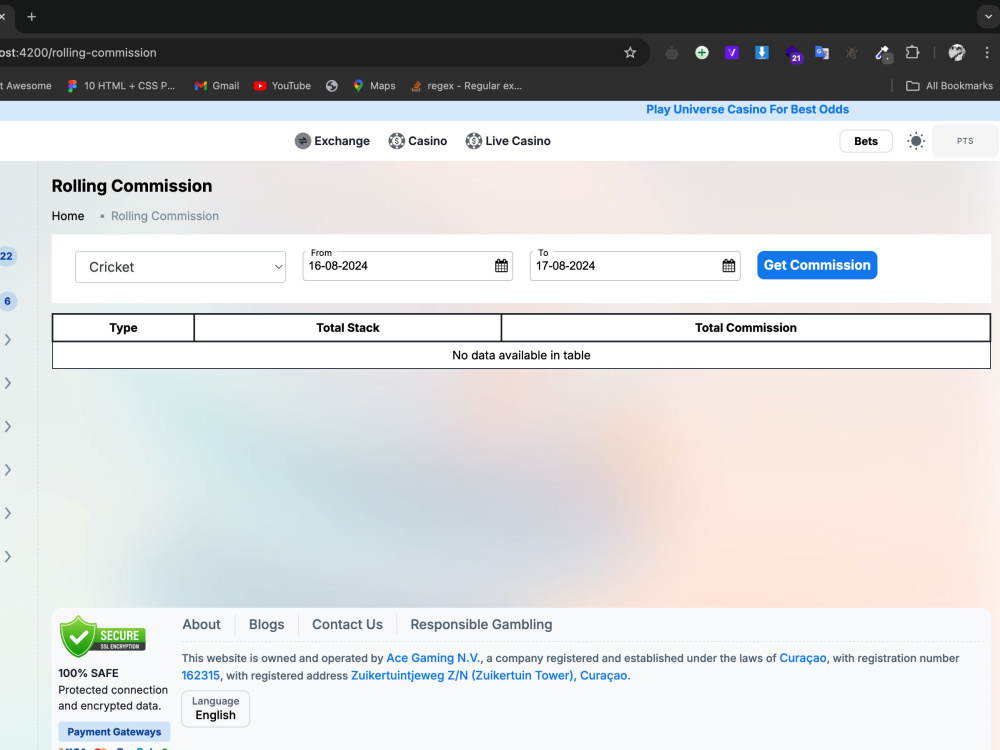This screenshot has width=1000, height=750.
Task: Go to the Exchange section
Action: point(332,141)
